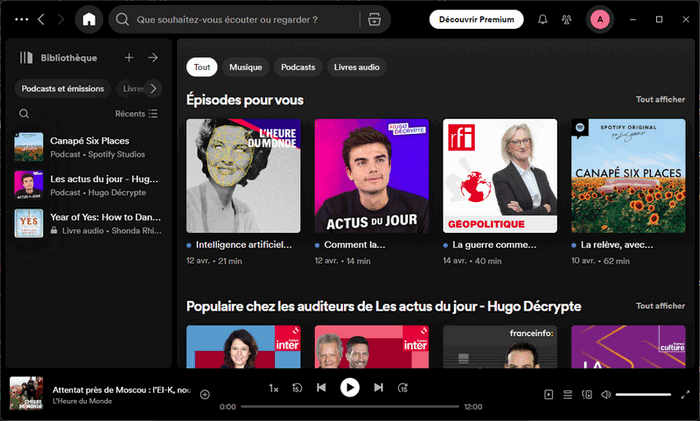Open the France Inter two men podcast card
700x421 pixels.
coord(371,347)
